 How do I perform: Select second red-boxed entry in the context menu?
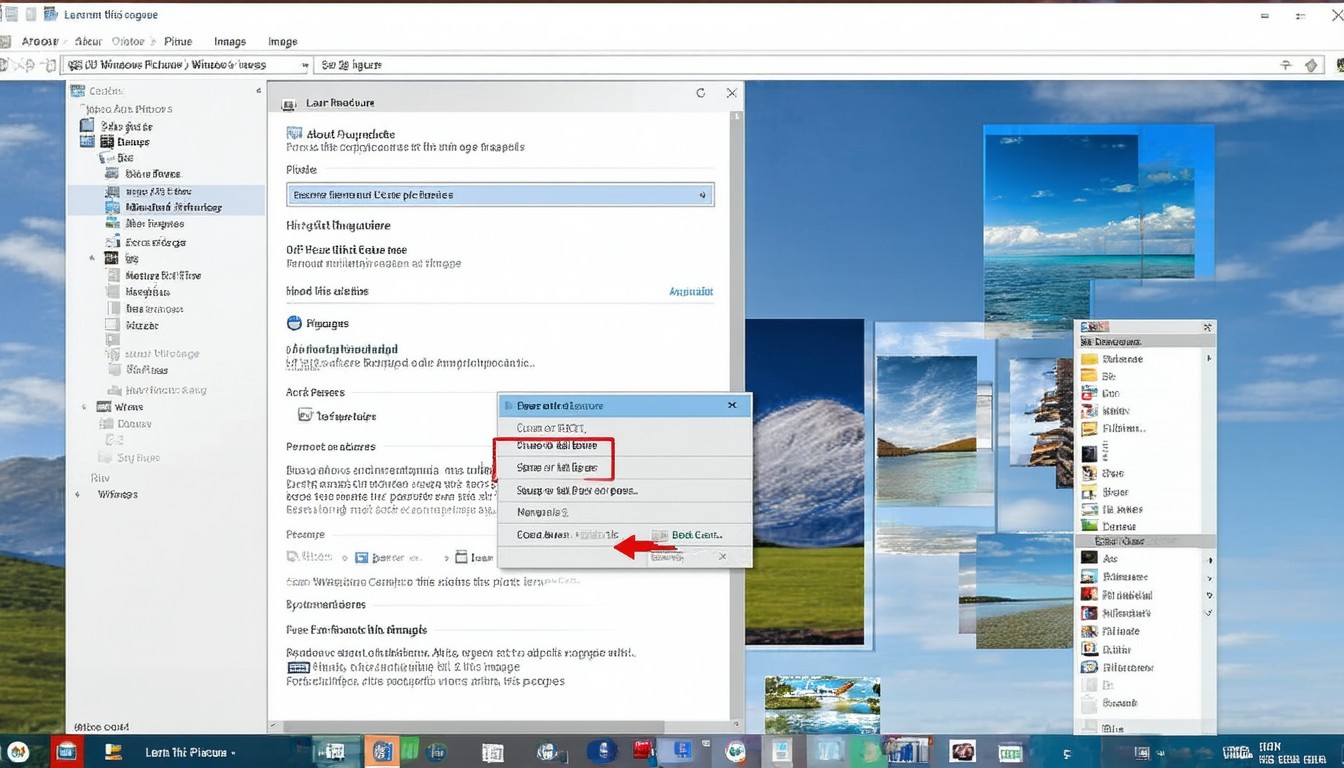point(556,468)
